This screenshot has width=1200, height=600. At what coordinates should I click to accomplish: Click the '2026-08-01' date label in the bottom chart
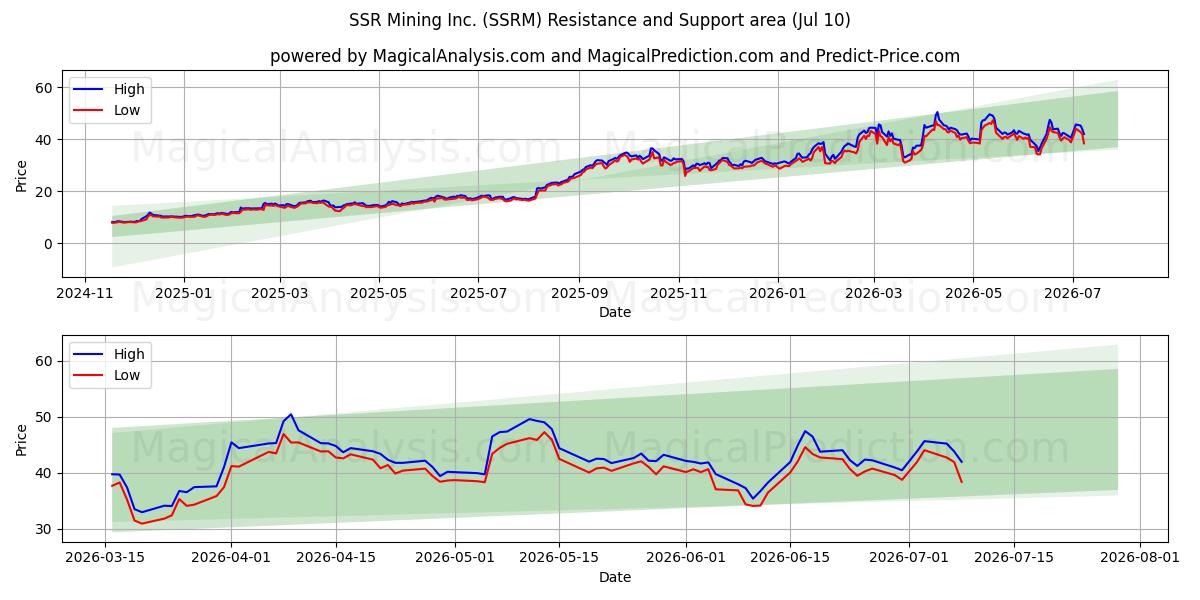(x=1140, y=559)
